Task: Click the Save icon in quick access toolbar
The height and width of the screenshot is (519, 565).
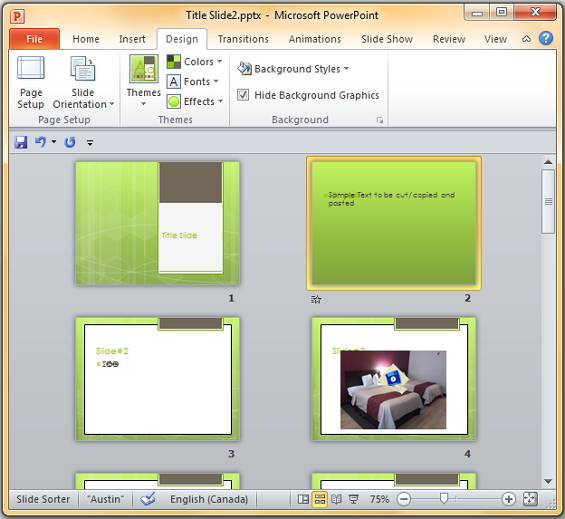Action: 21,142
